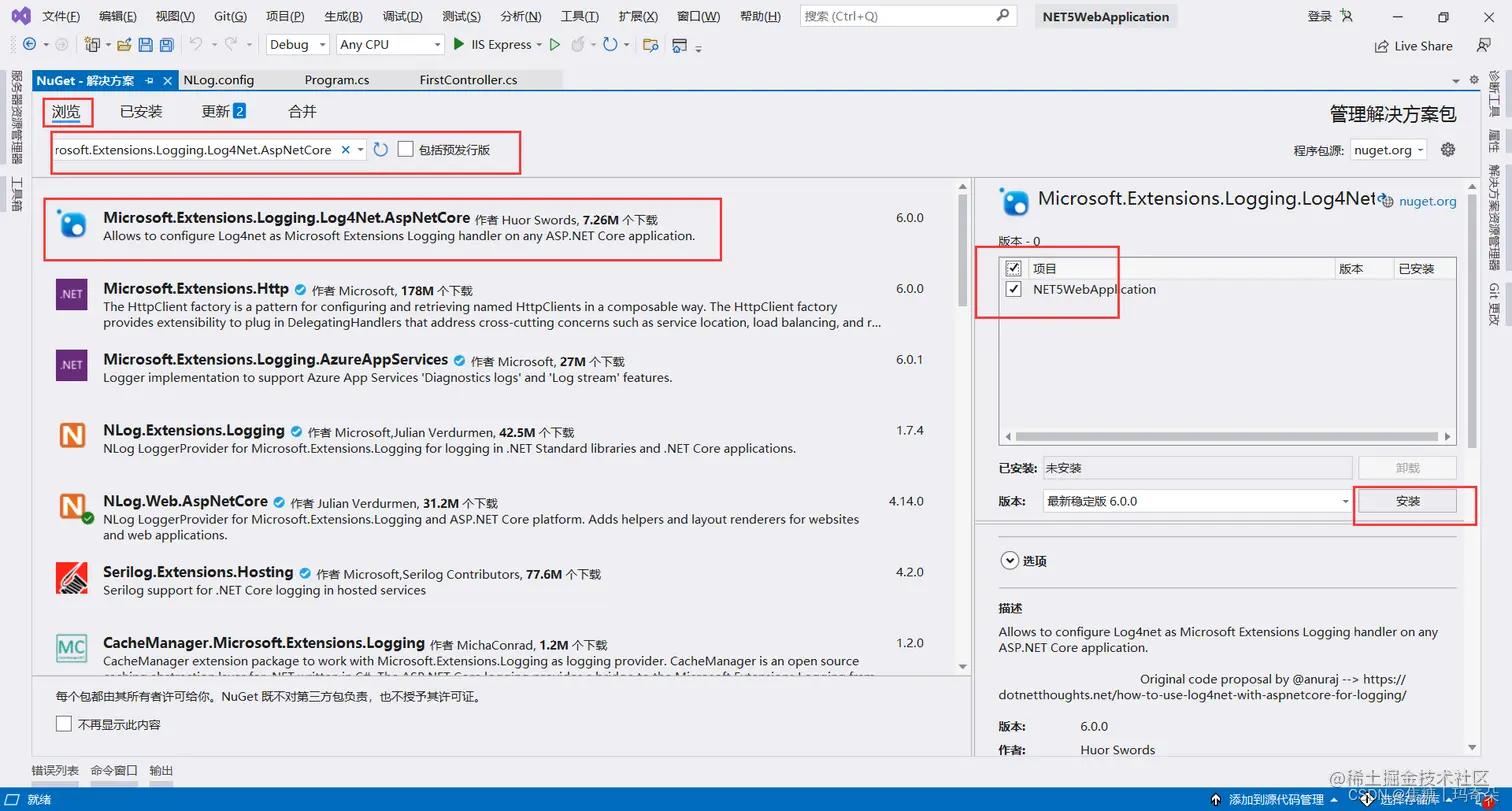
Task: Switch to the NLog.config tab
Action: [x=219, y=80]
